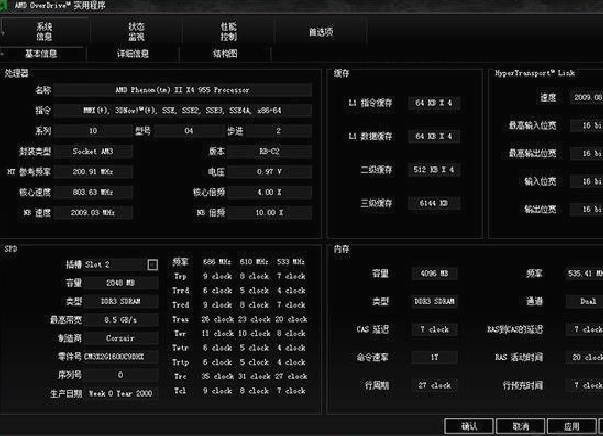
Task: Click the HyperTransport Link 速度 value
Action: (586, 97)
